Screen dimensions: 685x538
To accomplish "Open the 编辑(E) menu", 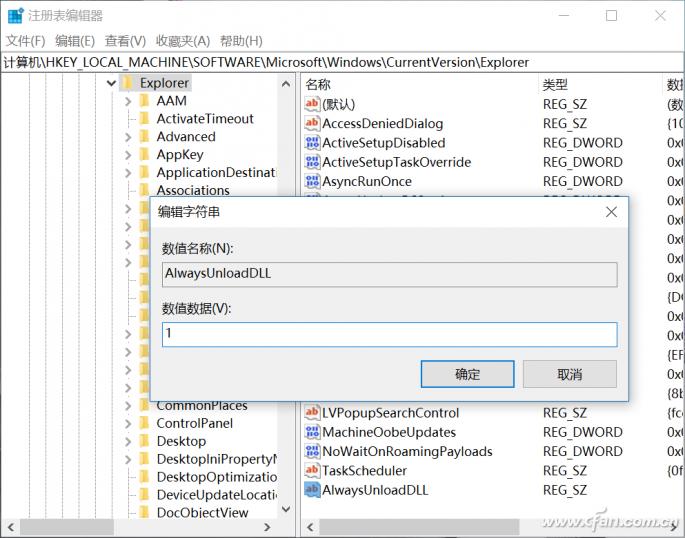I will tap(75, 41).
